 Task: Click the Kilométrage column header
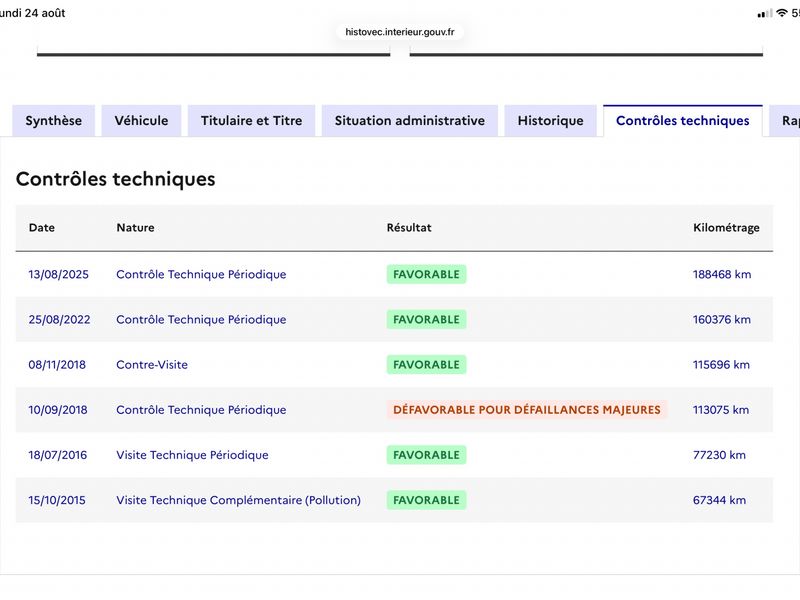pos(726,228)
